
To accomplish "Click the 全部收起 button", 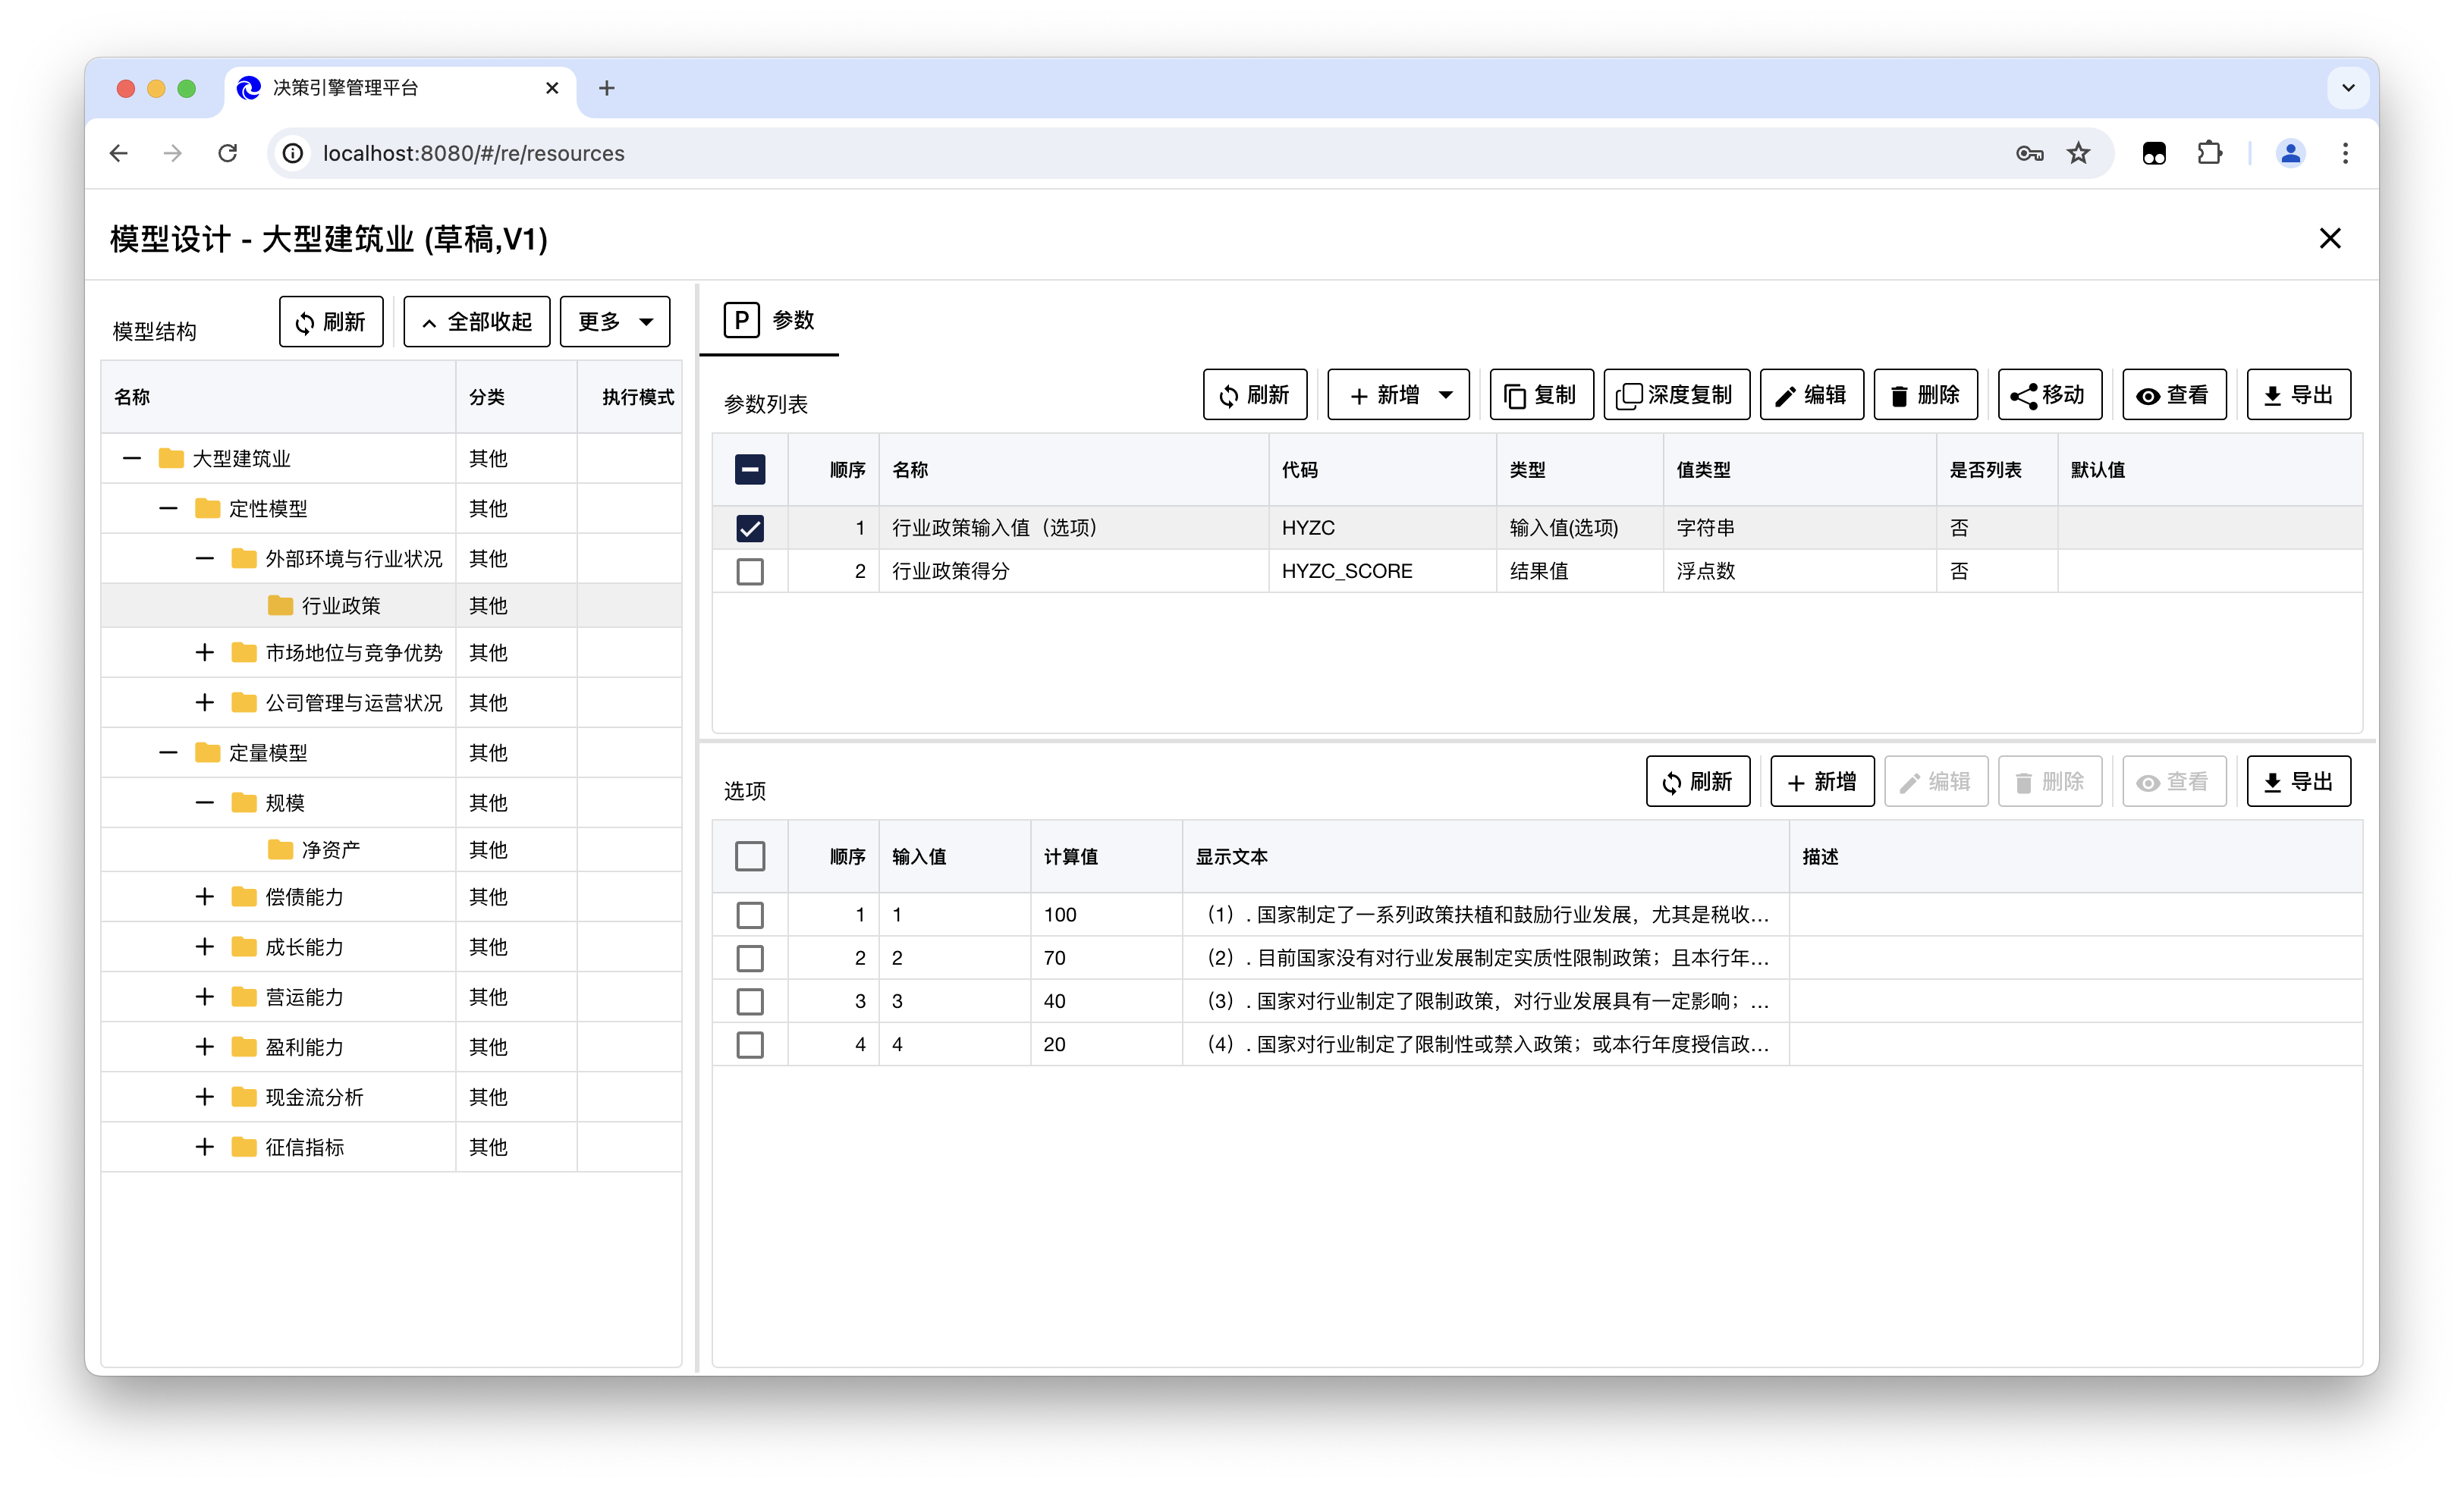I will coord(476,322).
